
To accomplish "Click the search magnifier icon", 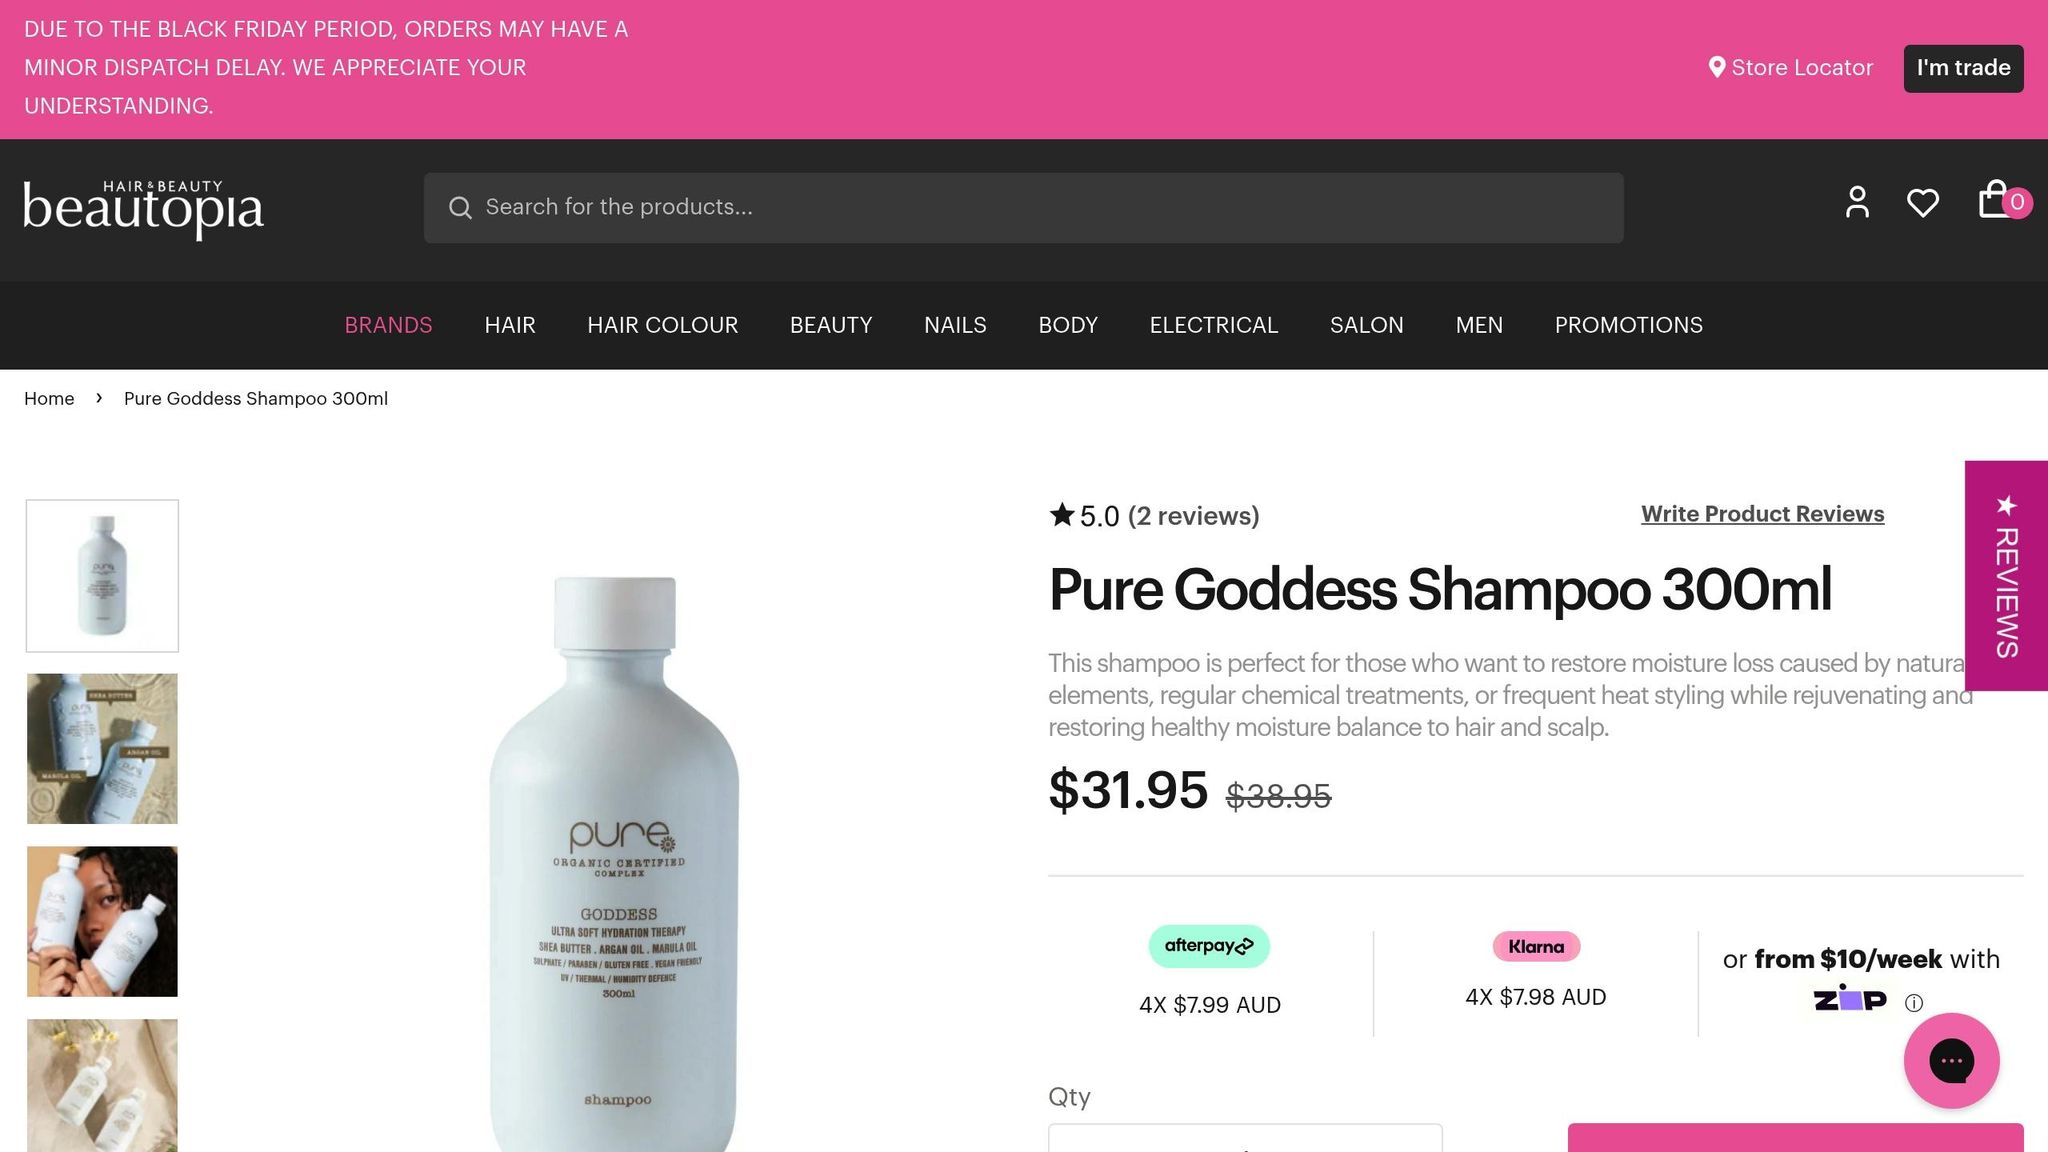I will [x=460, y=207].
